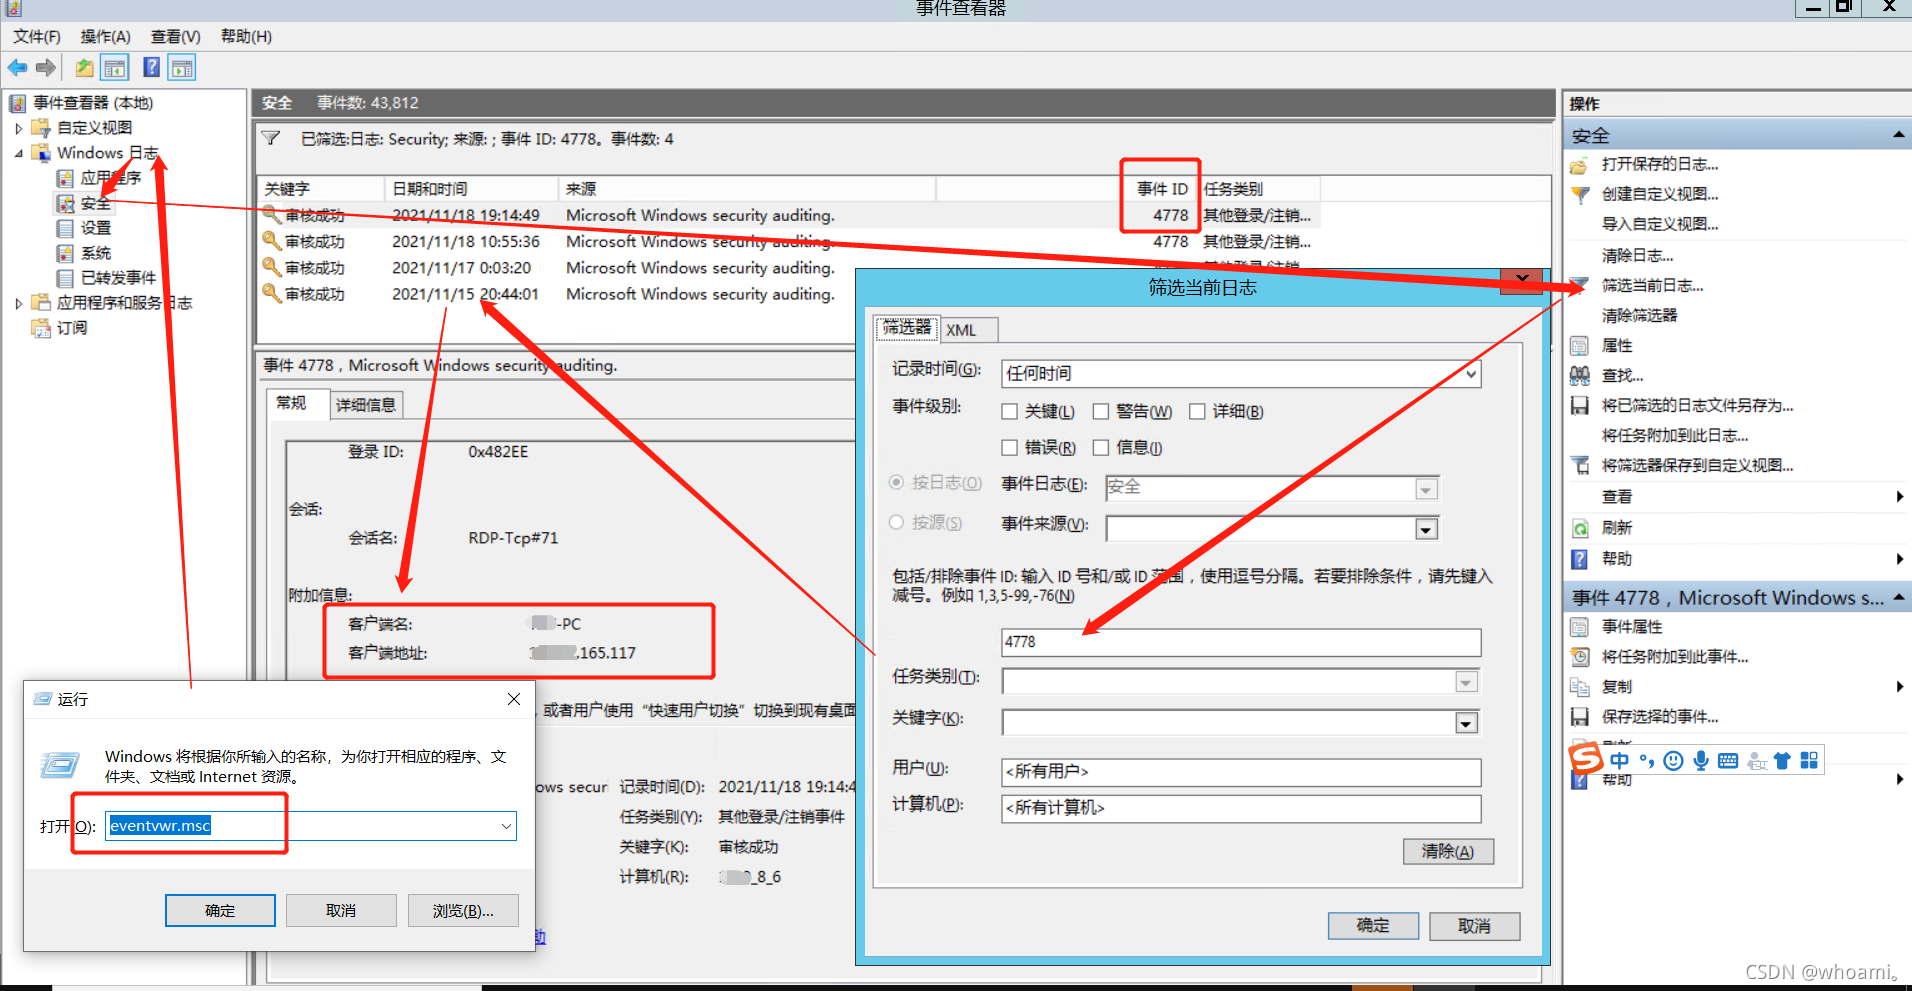Expand the 应用程序和服务日志 tree node
This screenshot has height=991, width=1912.
tap(19, 303)
